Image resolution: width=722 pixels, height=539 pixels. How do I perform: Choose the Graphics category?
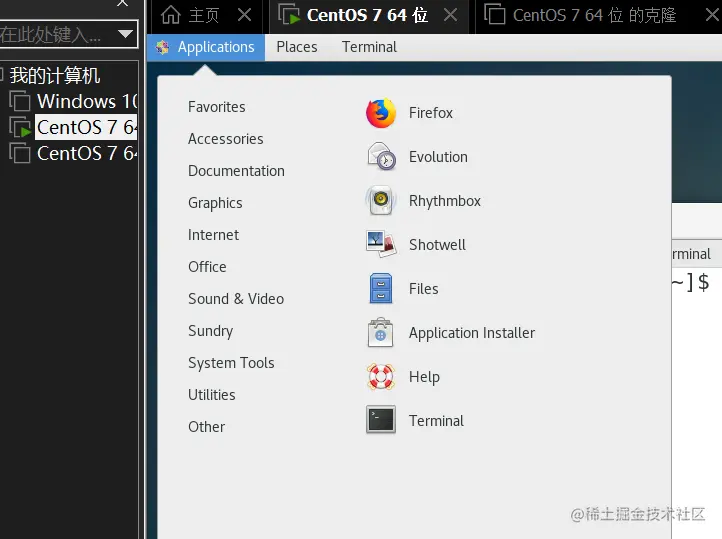215,203
